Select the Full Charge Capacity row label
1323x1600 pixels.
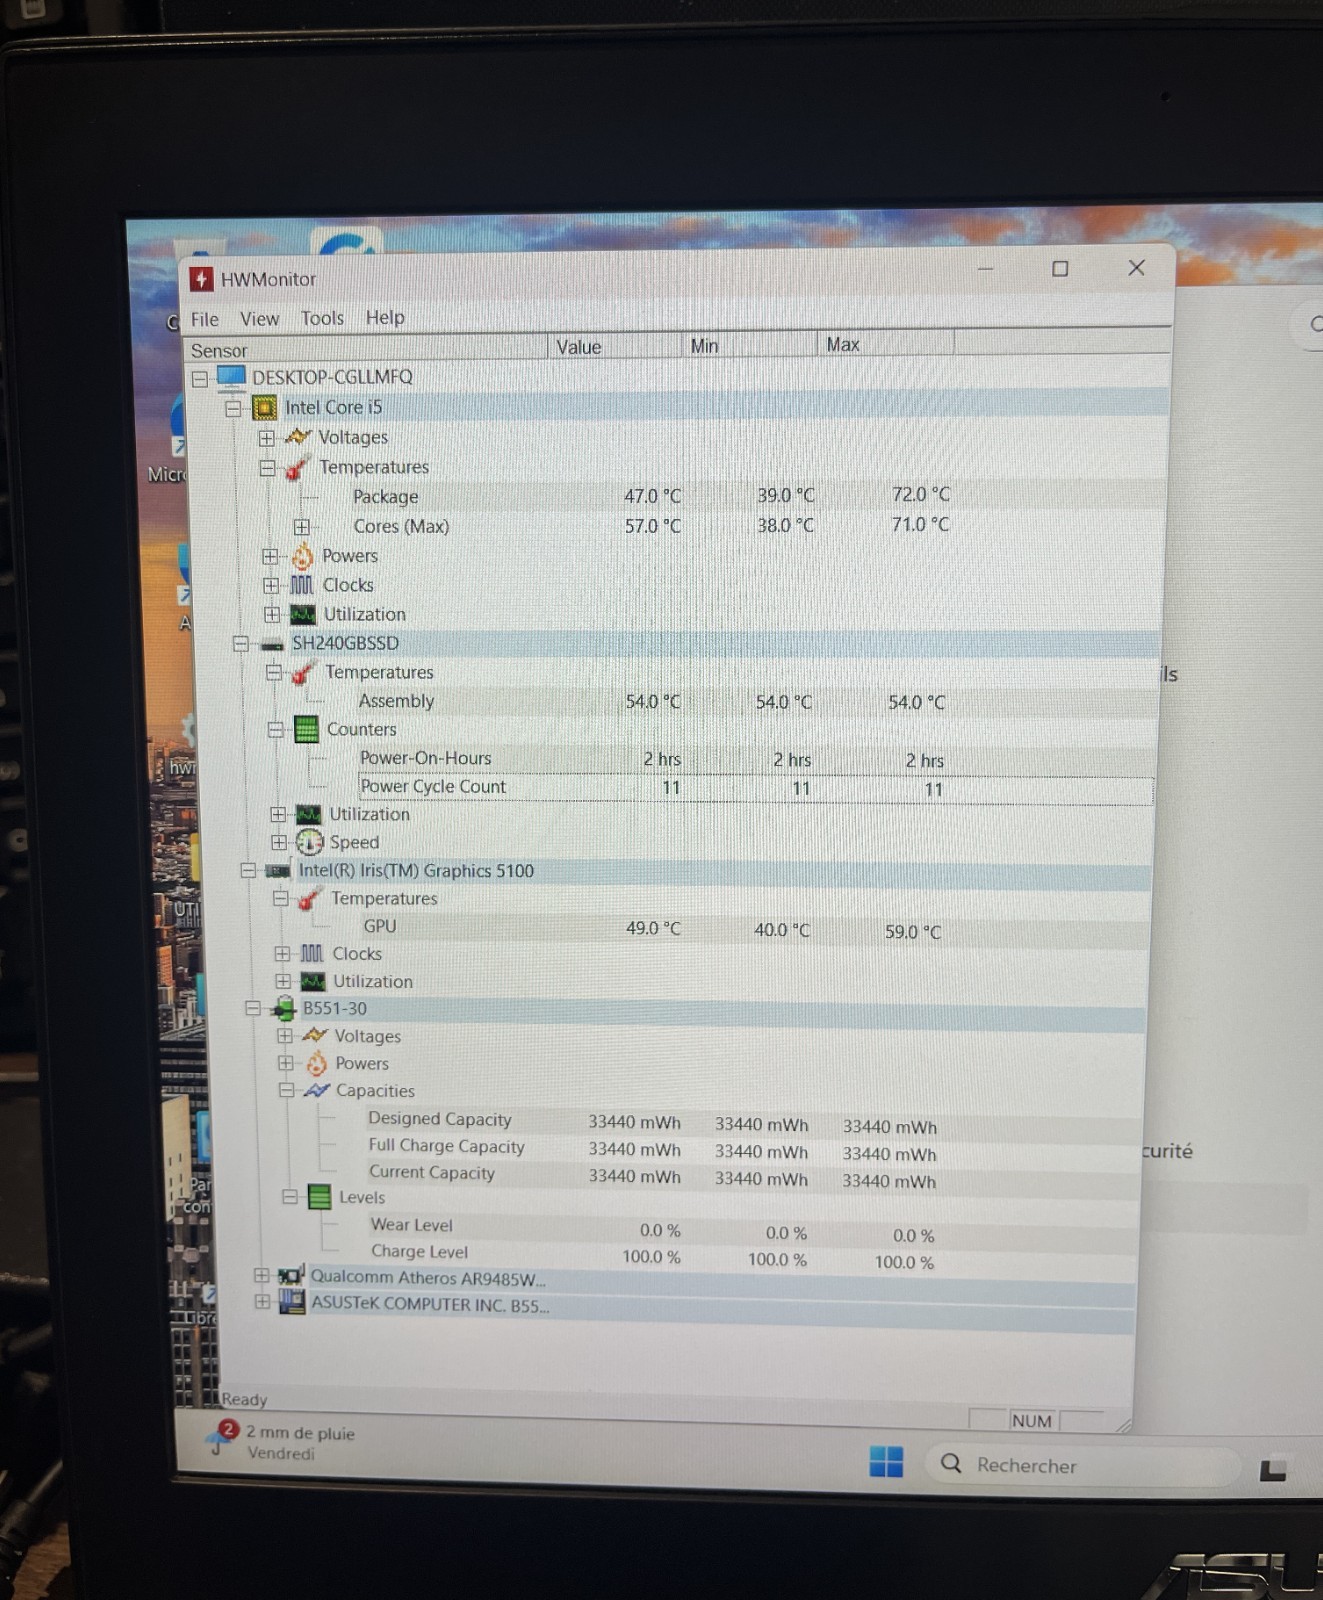tap(446, 1146)
